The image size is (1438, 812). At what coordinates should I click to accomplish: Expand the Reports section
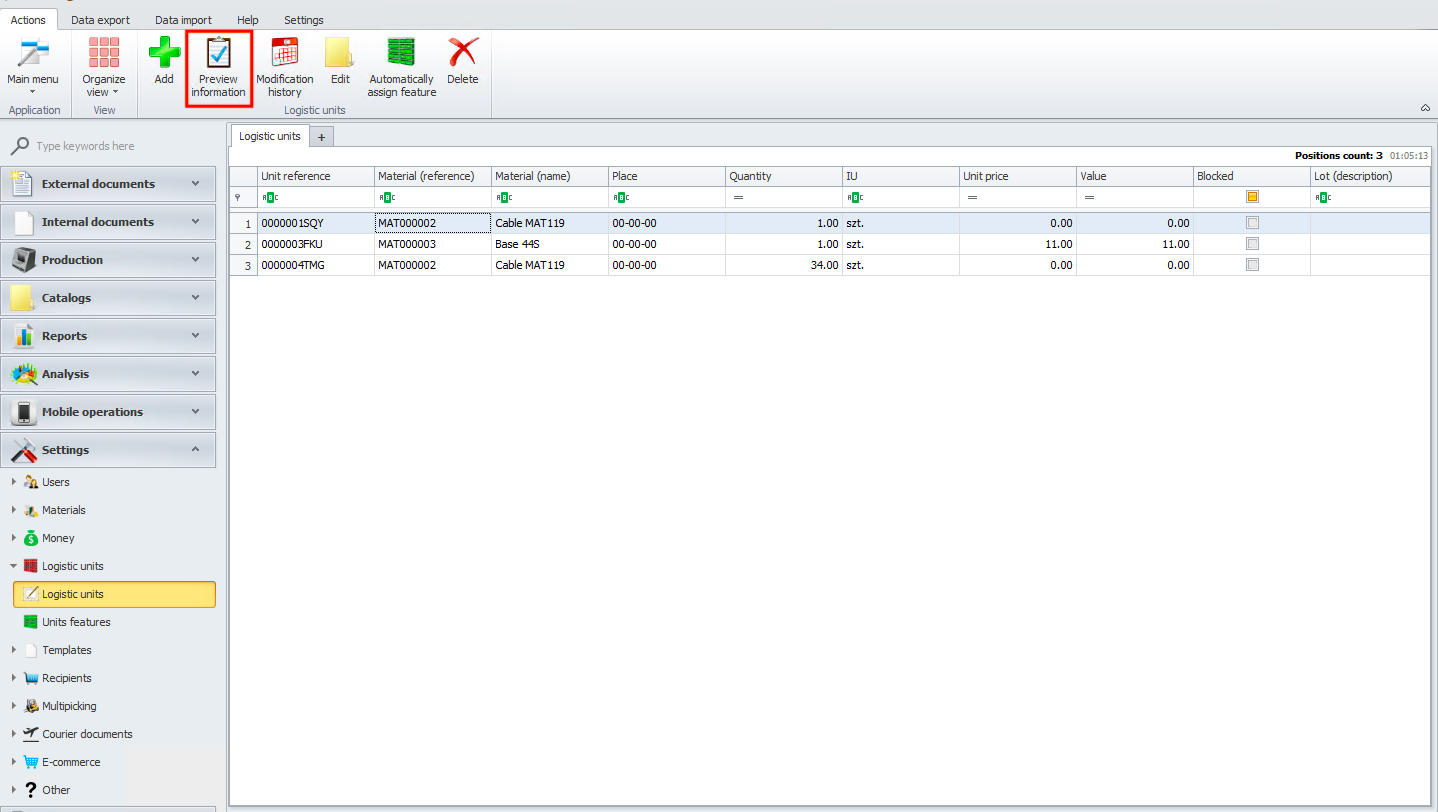coord(108,336)
